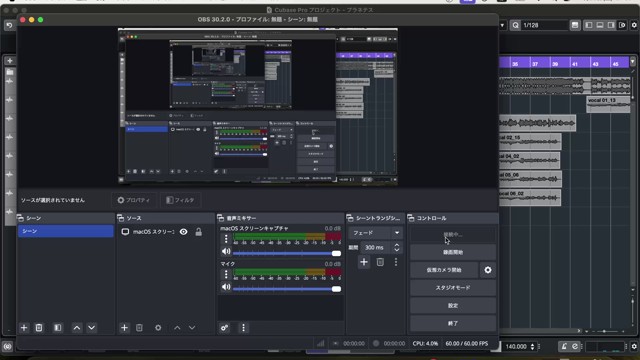The height and width of the screenshot is (360, 640).
Task: Click Cubase transport setup gear bottom right
Action: 634,346
